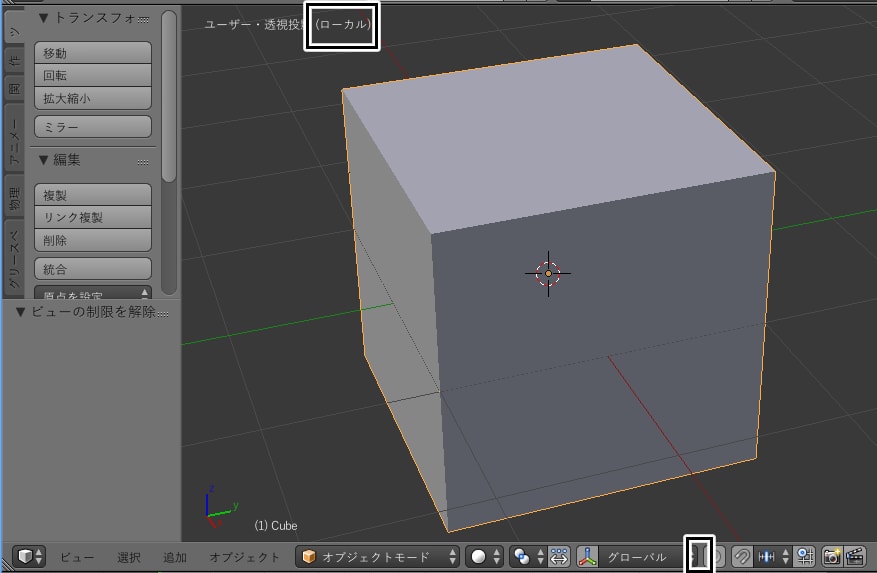
Task: Open the 原点を設定 dropdown
Action: [93, 293]
